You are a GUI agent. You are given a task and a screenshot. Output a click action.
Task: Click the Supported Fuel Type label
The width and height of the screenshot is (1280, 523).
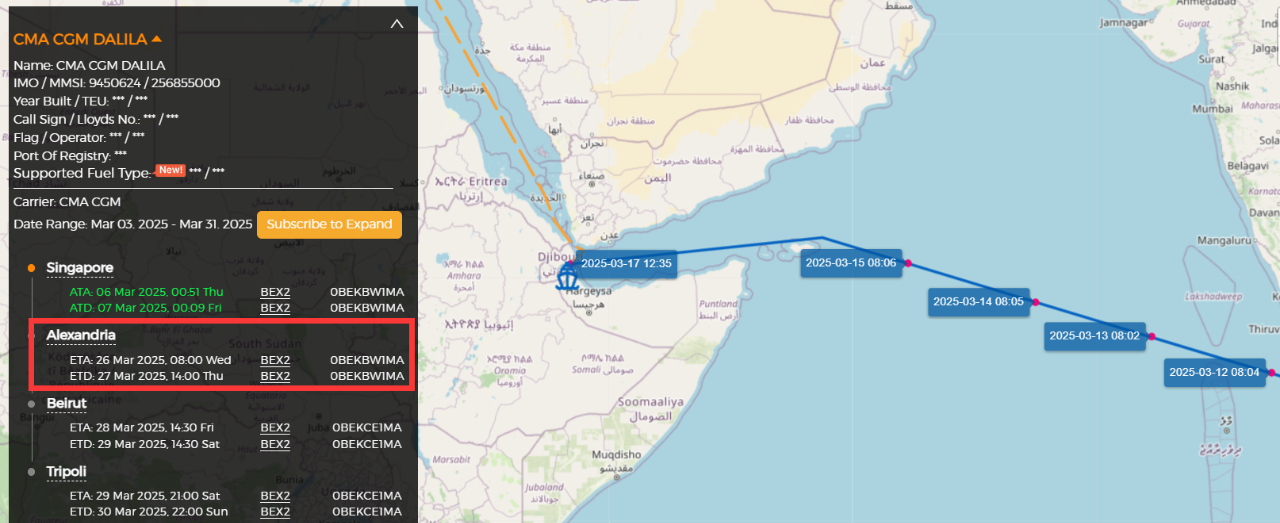click(82, 173)
